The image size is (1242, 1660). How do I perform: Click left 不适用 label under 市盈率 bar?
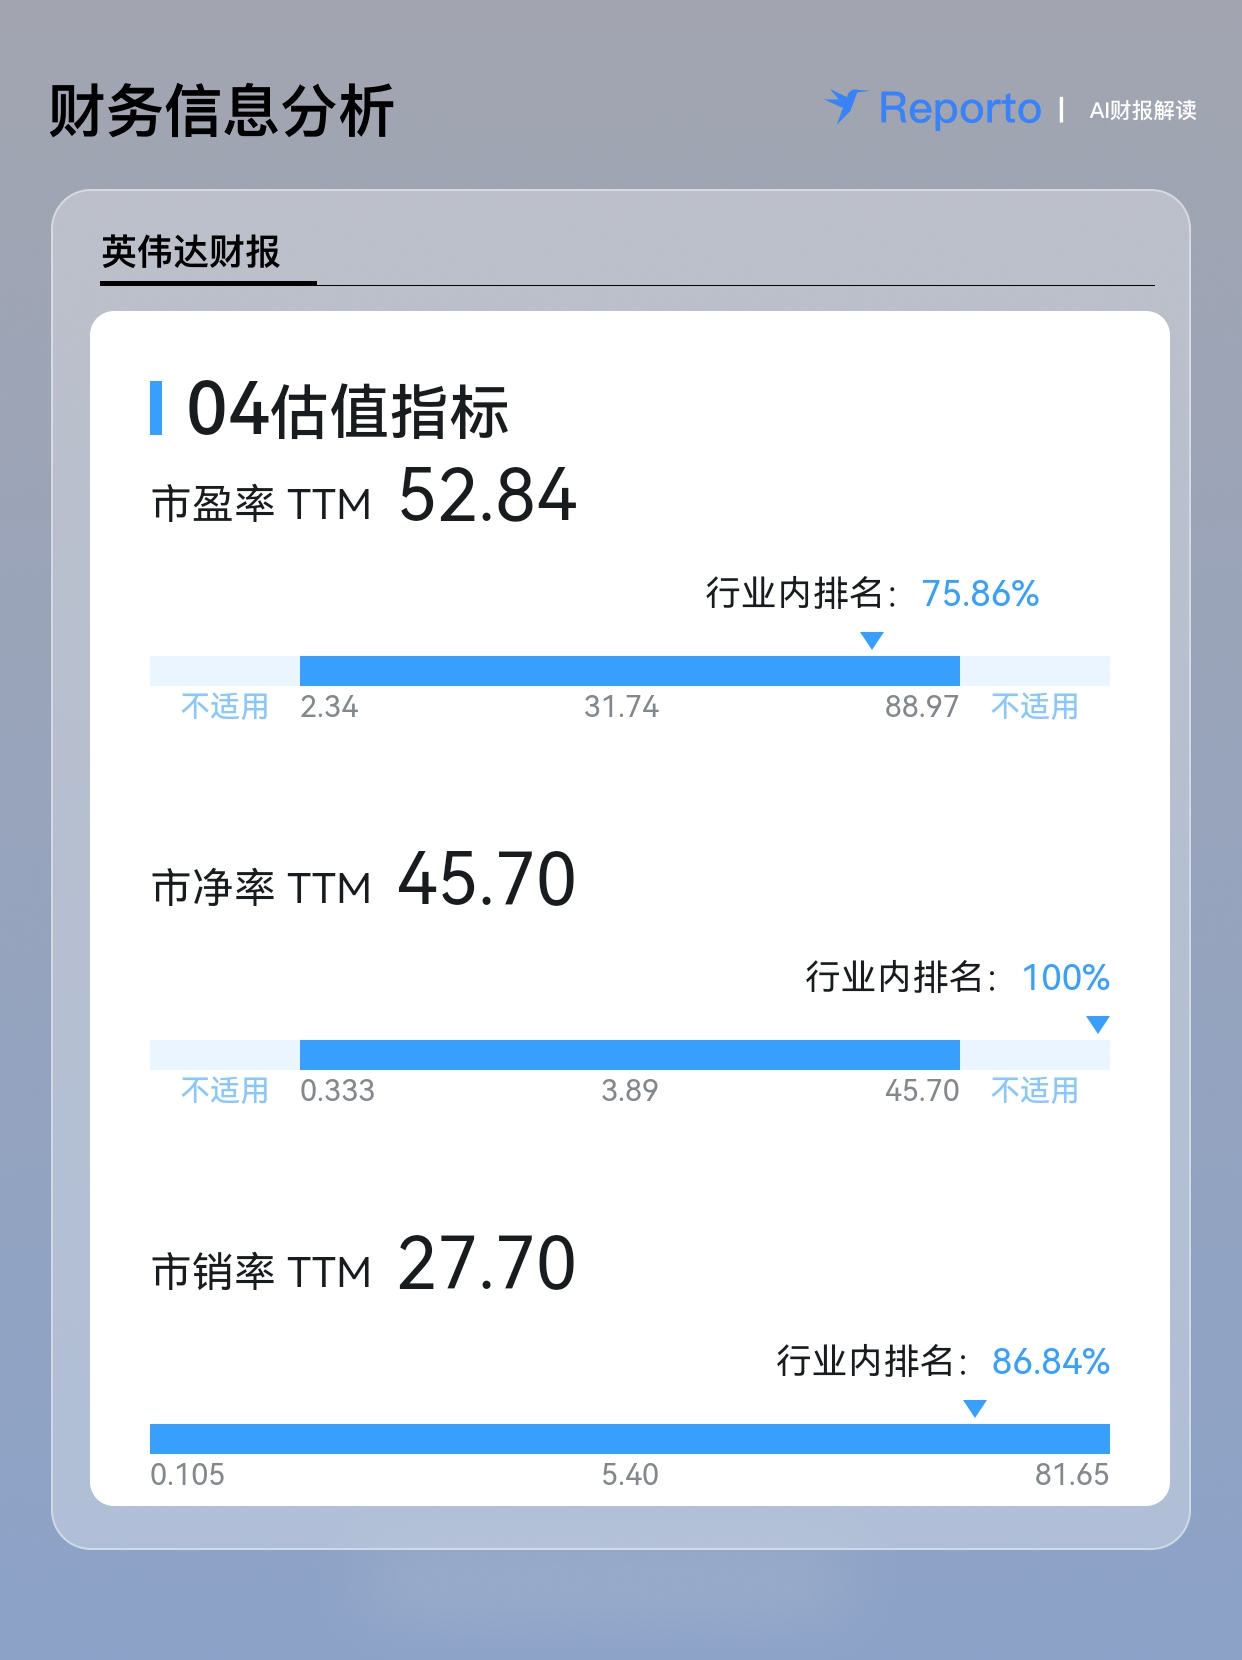225,707
